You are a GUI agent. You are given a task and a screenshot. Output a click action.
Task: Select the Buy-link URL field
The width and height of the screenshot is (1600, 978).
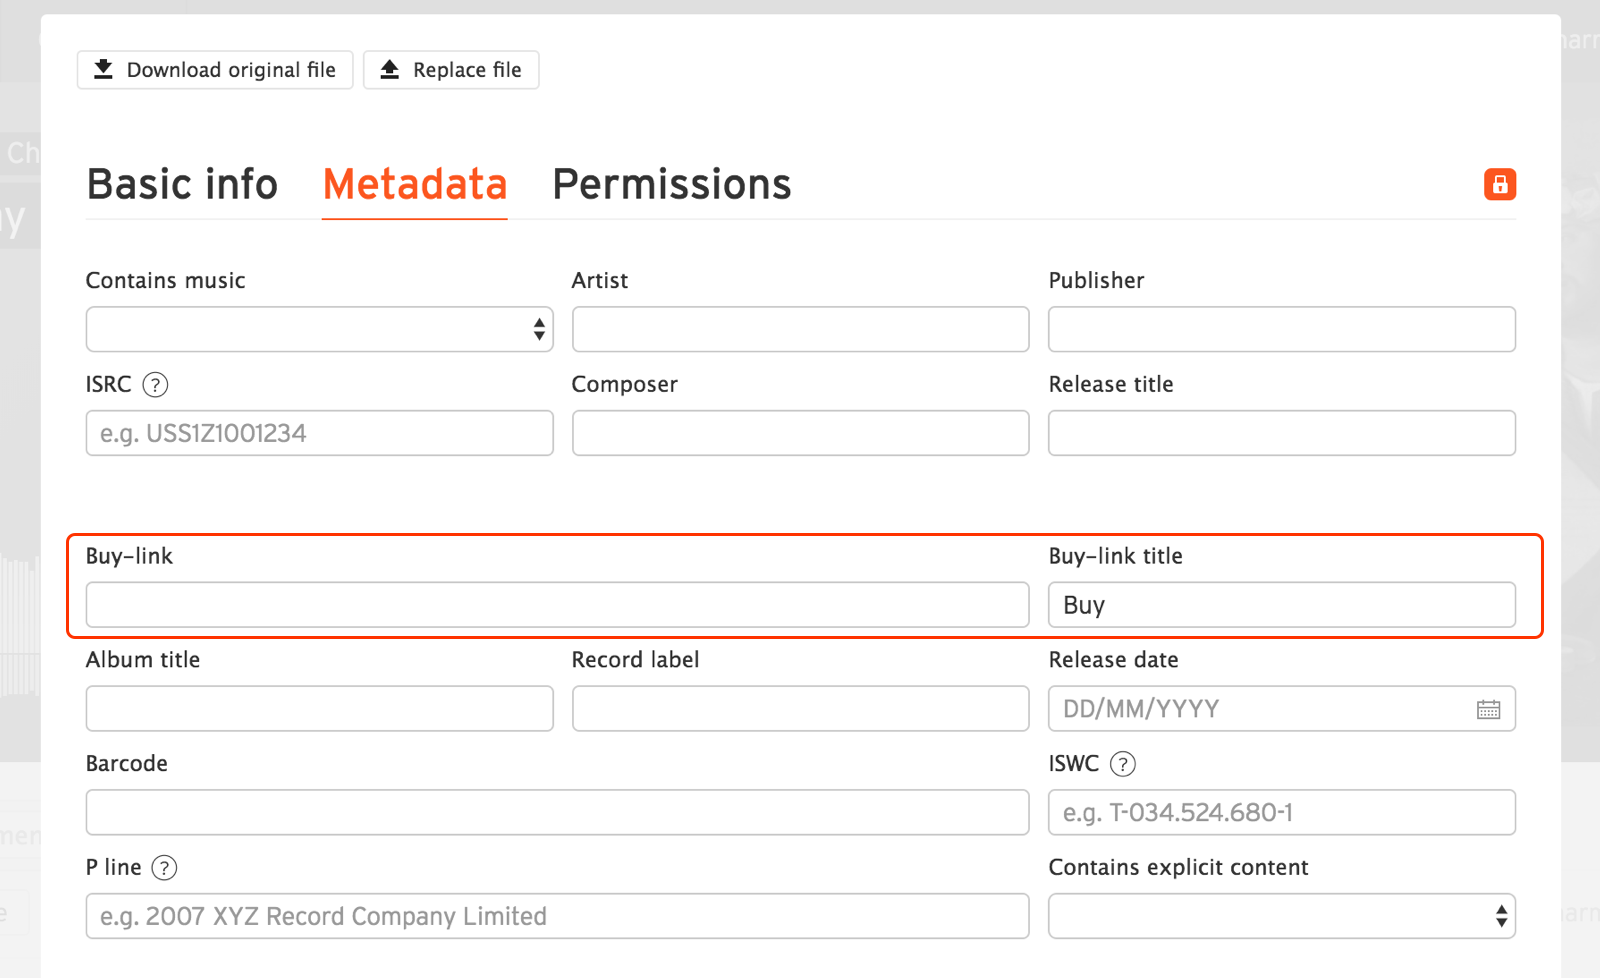(x=557, y=605)
